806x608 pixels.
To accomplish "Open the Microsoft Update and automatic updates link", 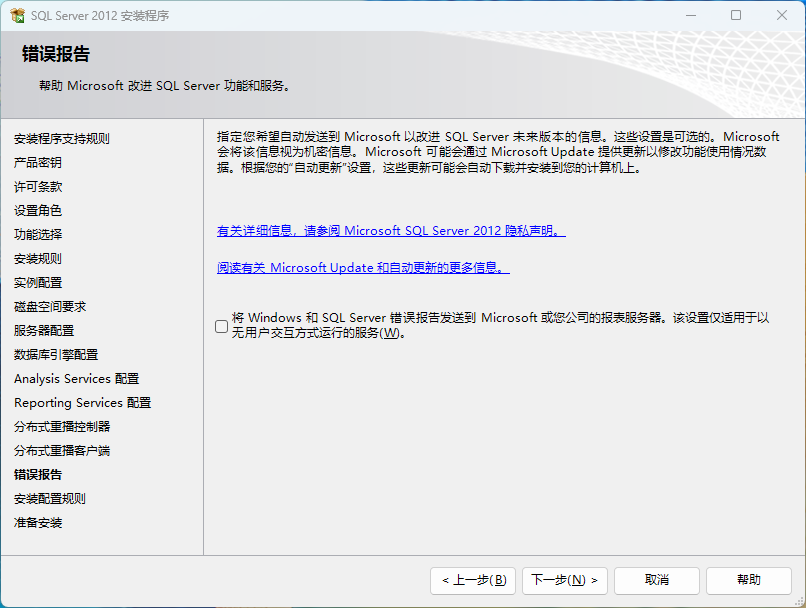I will 363,268.
